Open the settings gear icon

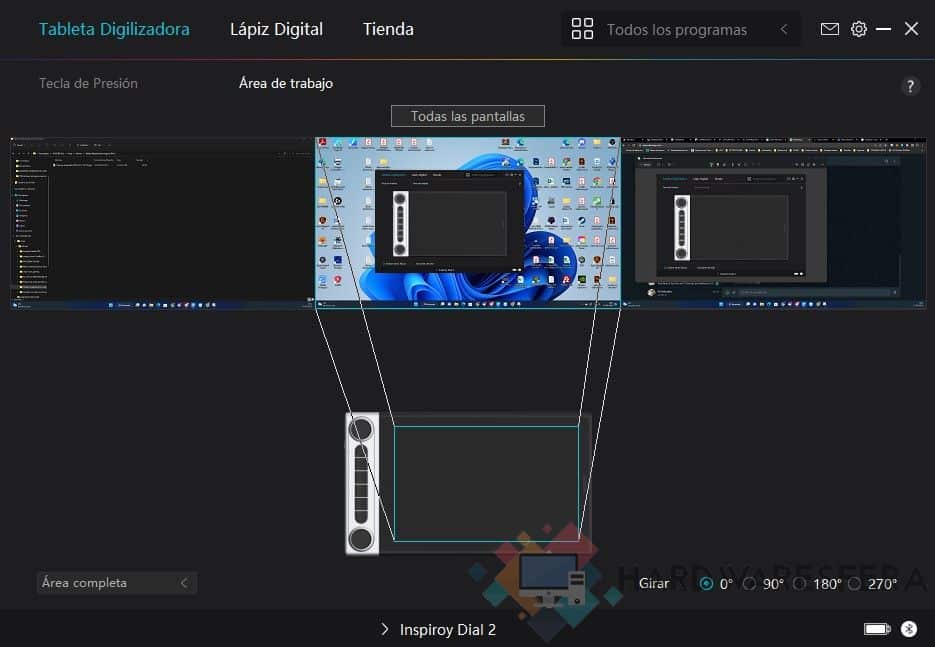tap(858, 29)
